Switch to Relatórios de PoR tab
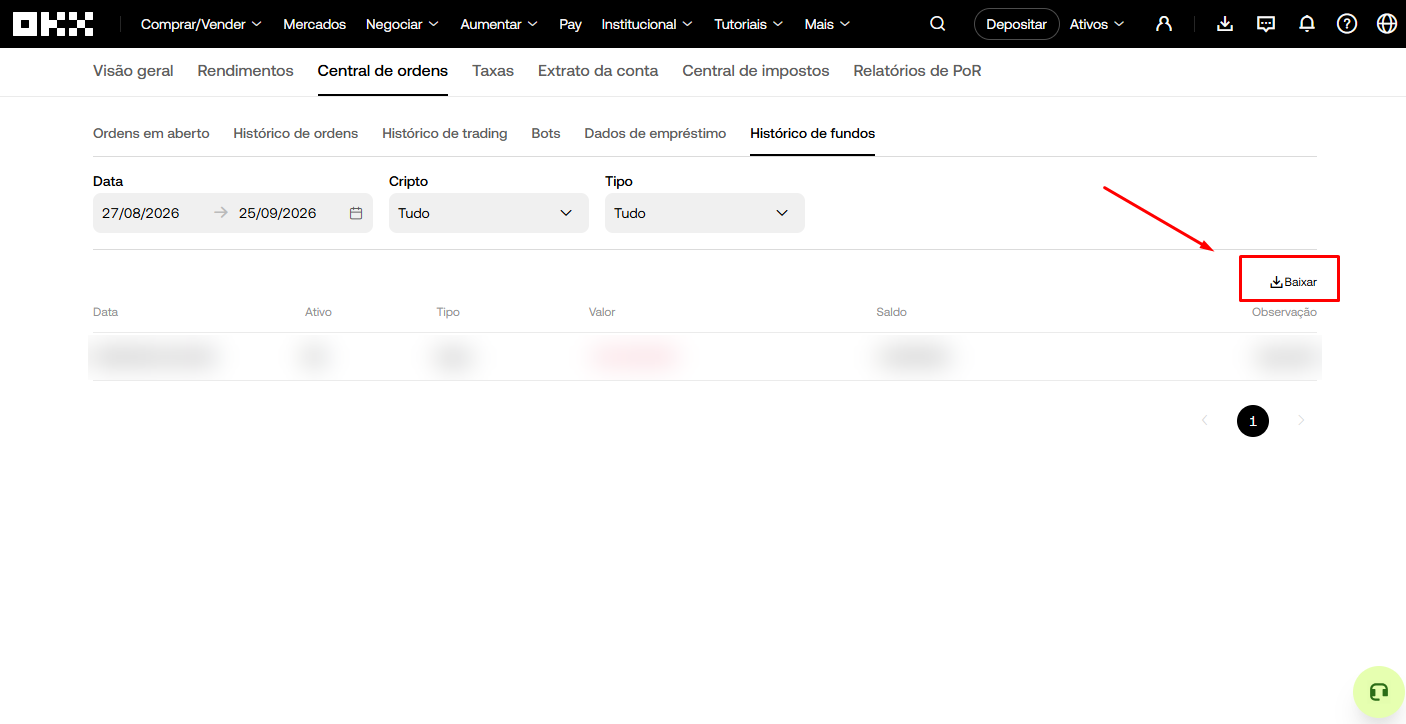Image resolution: width=1406 pixels, height=724 pixels. click(917, 71)
